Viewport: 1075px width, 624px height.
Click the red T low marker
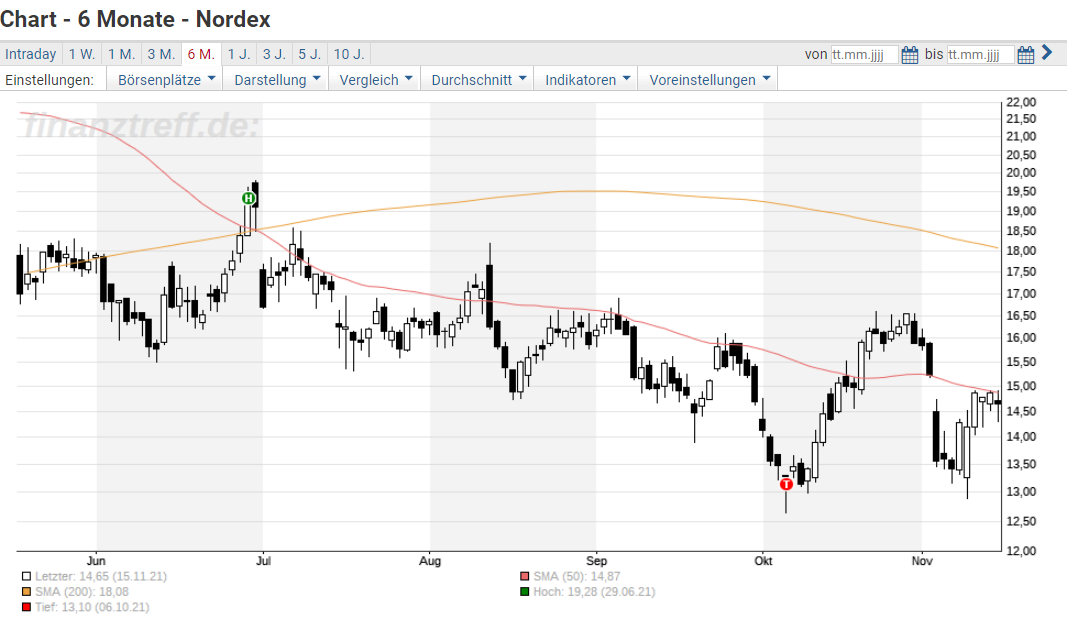coord(786,484)
